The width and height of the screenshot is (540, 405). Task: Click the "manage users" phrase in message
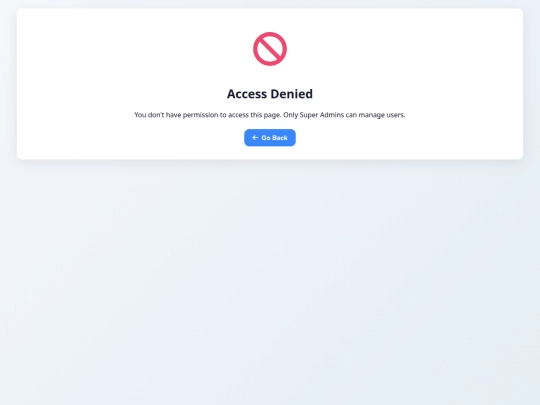382,115
